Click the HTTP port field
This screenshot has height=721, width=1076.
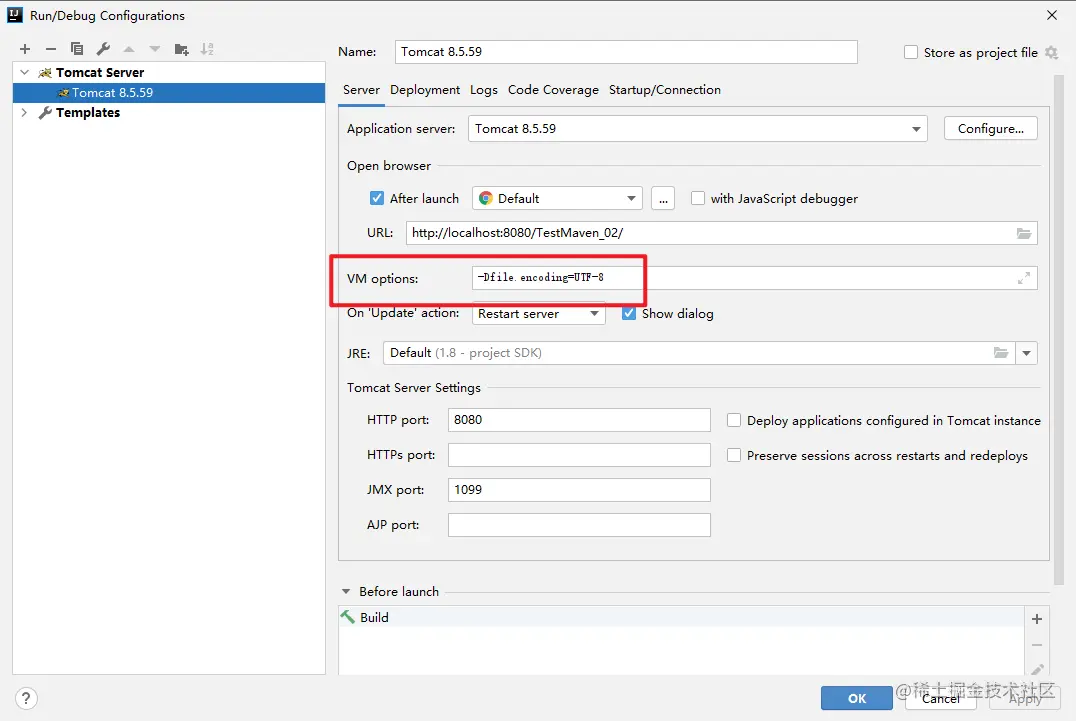pyautogui.click(x=579, y=420)
